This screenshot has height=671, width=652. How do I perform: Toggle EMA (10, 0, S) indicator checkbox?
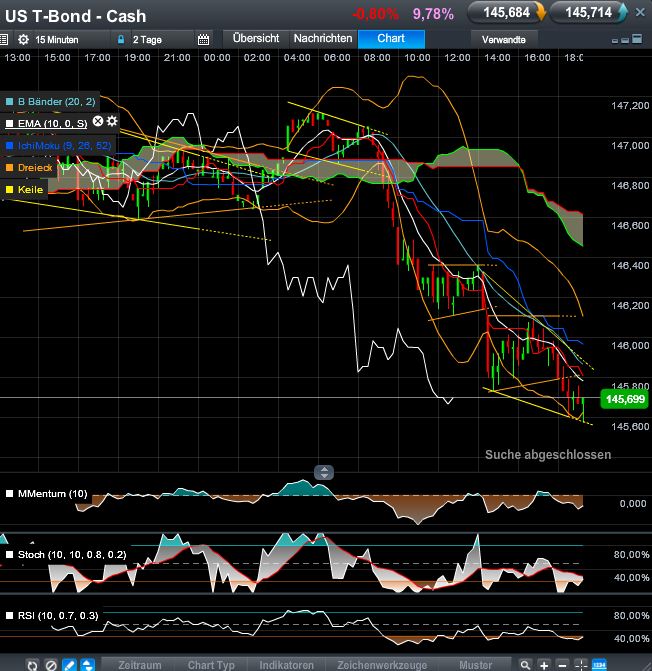(9, 124)
